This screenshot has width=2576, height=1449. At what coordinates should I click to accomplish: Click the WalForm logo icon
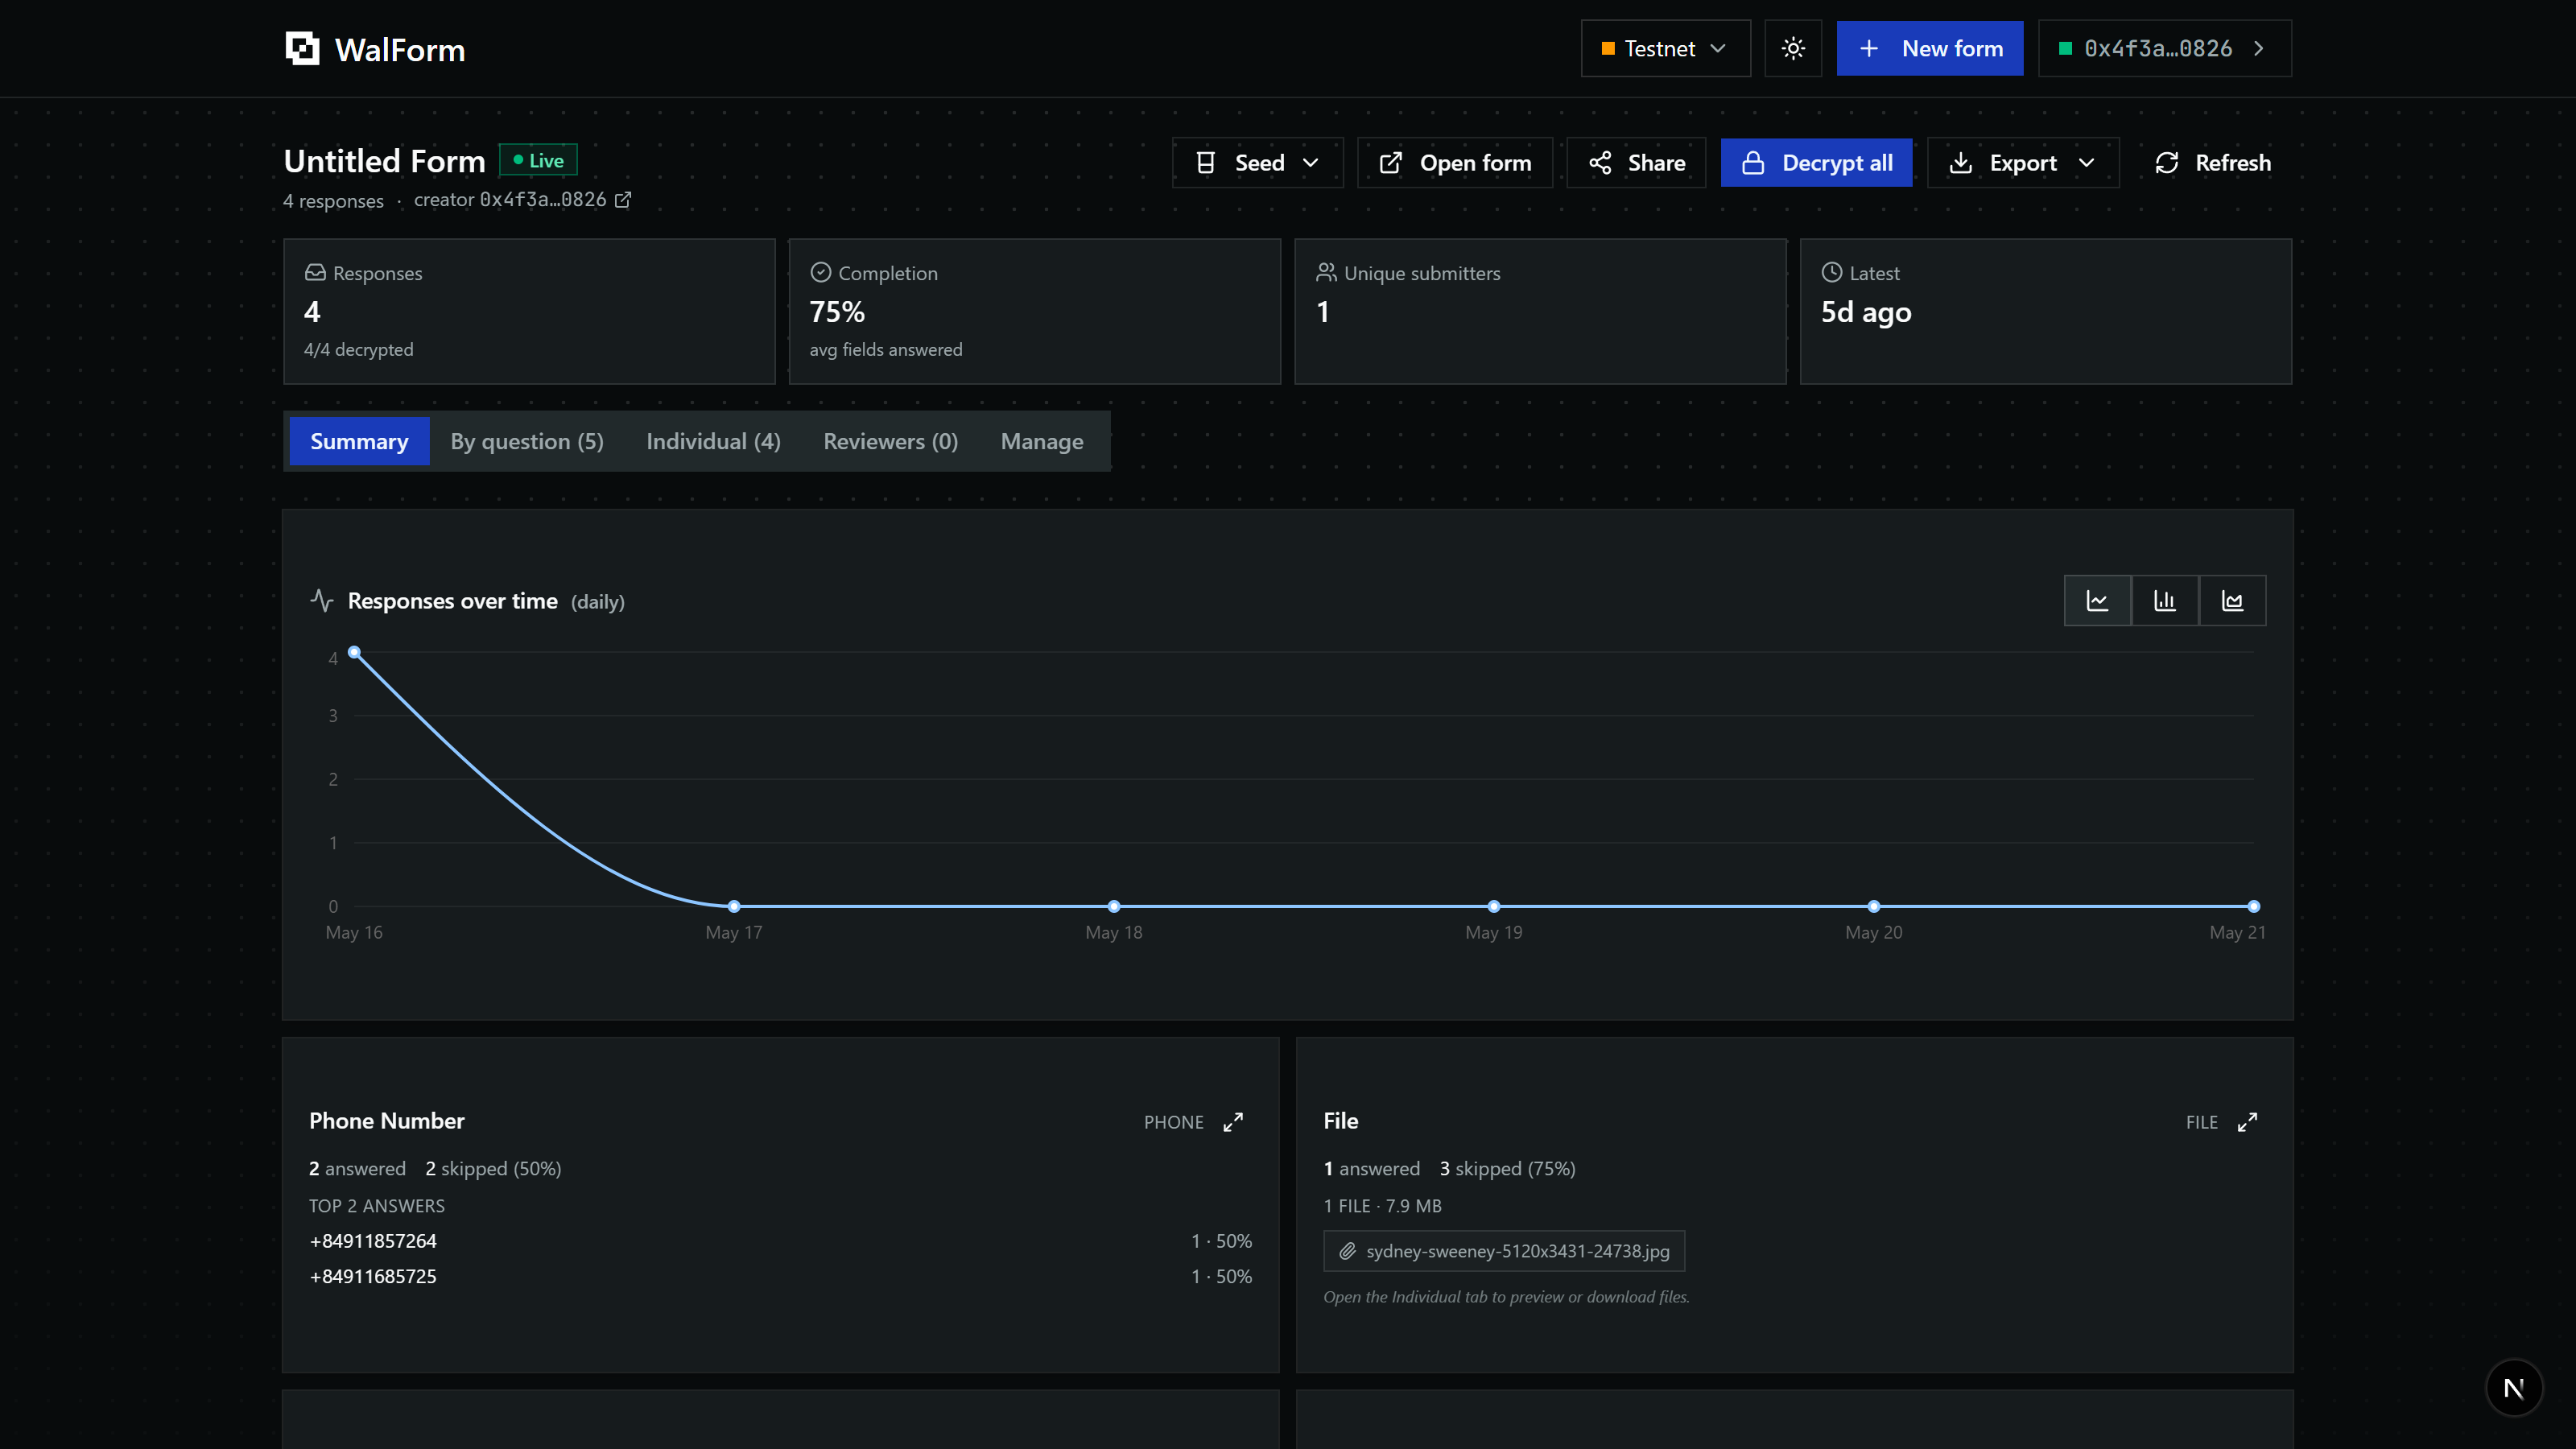point(302,49)
